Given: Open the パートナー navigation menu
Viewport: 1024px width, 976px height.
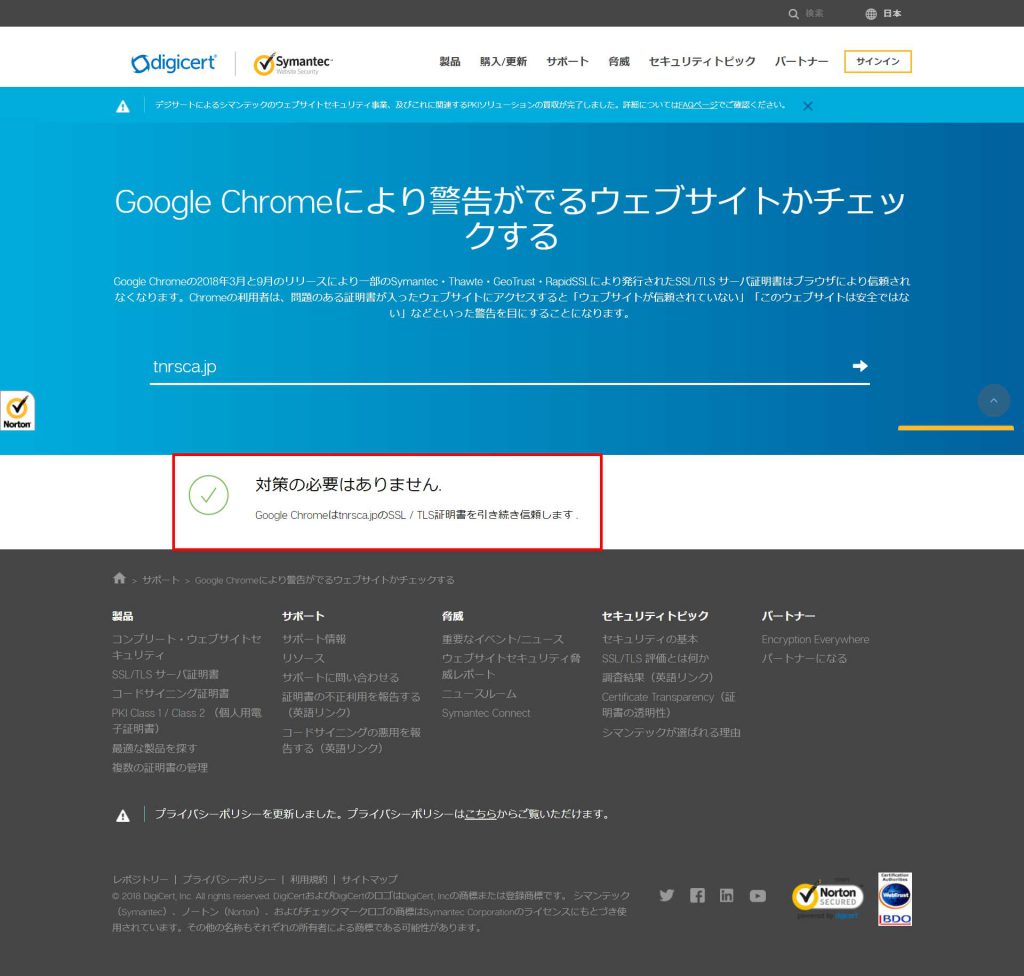Looking at the screenshot, I should (801, 61).
